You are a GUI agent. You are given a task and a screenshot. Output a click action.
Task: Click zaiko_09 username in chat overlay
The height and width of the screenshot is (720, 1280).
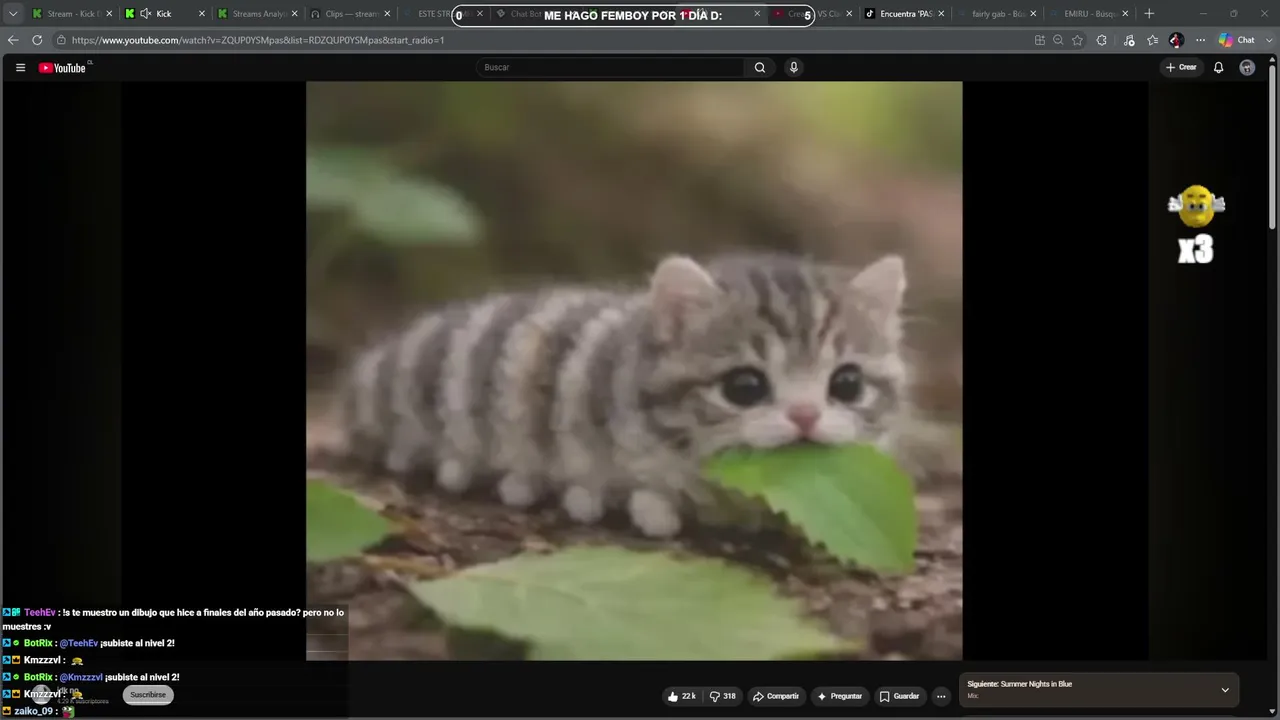tap(32, 712)
